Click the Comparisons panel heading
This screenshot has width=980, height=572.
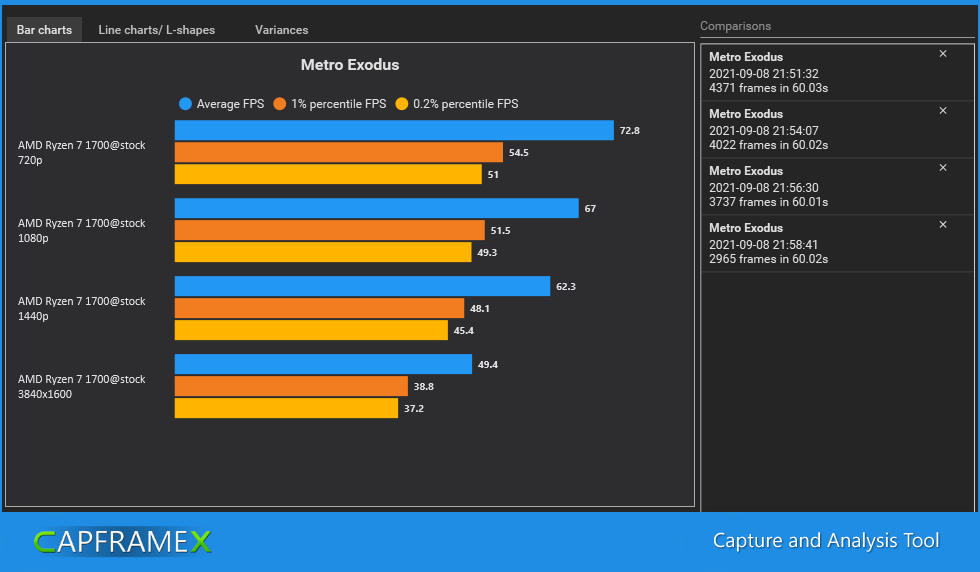(x=735, y=26)
